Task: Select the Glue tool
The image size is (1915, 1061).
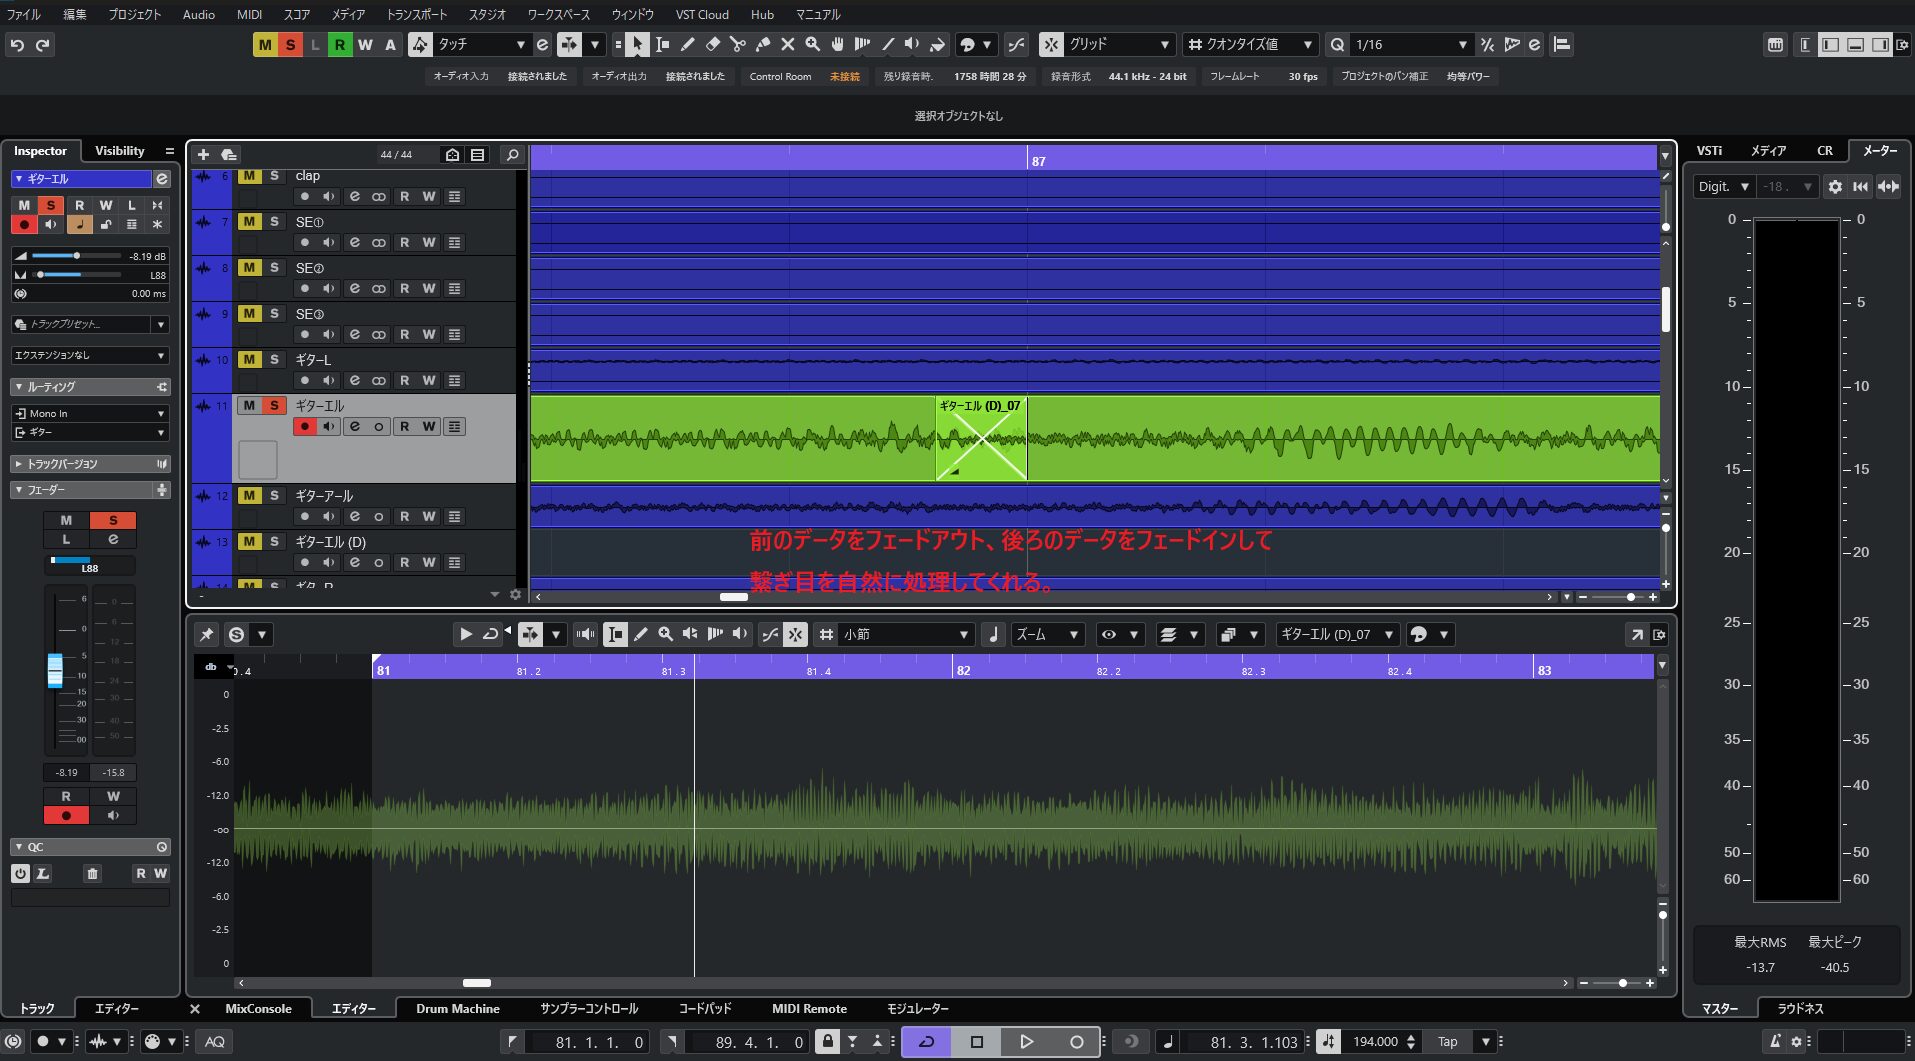Action: pyautogui.click(x=762, y=44)
